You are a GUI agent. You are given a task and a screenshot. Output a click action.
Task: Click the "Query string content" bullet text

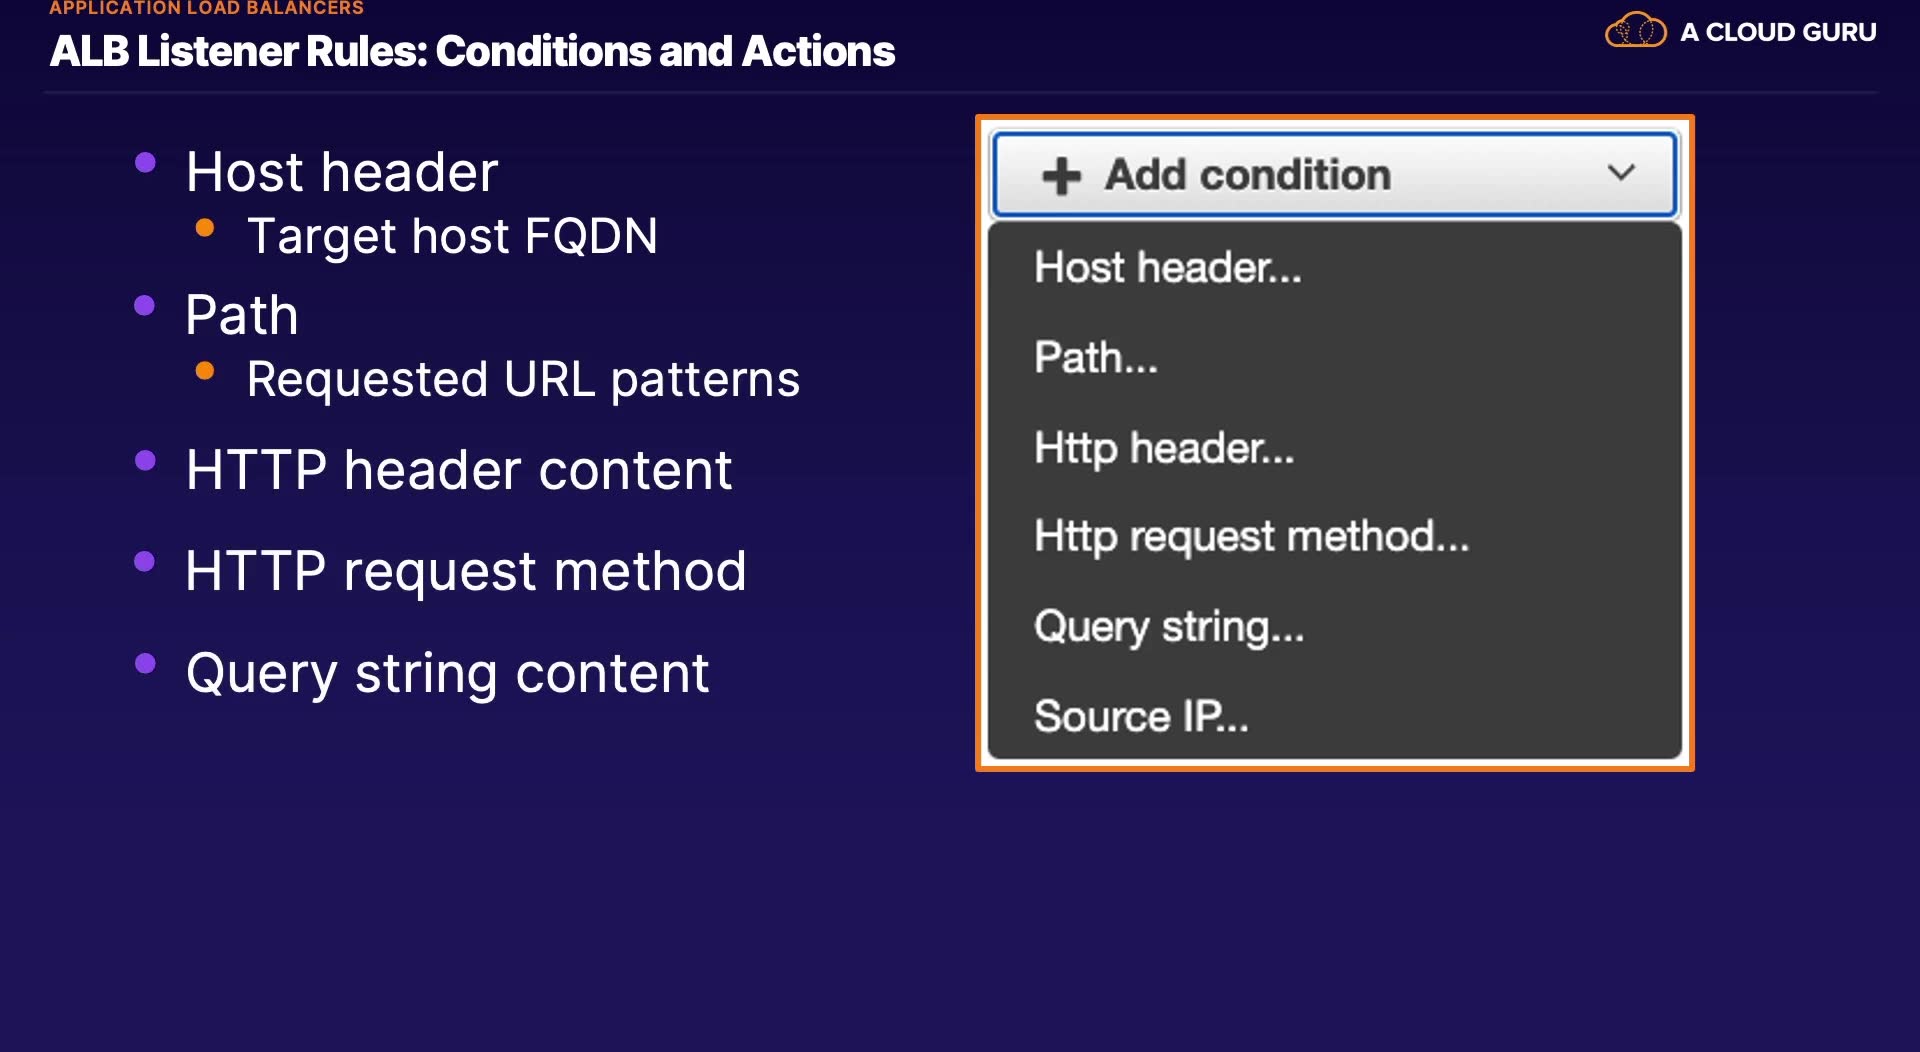pyautogui.click(x=447, y=673)
